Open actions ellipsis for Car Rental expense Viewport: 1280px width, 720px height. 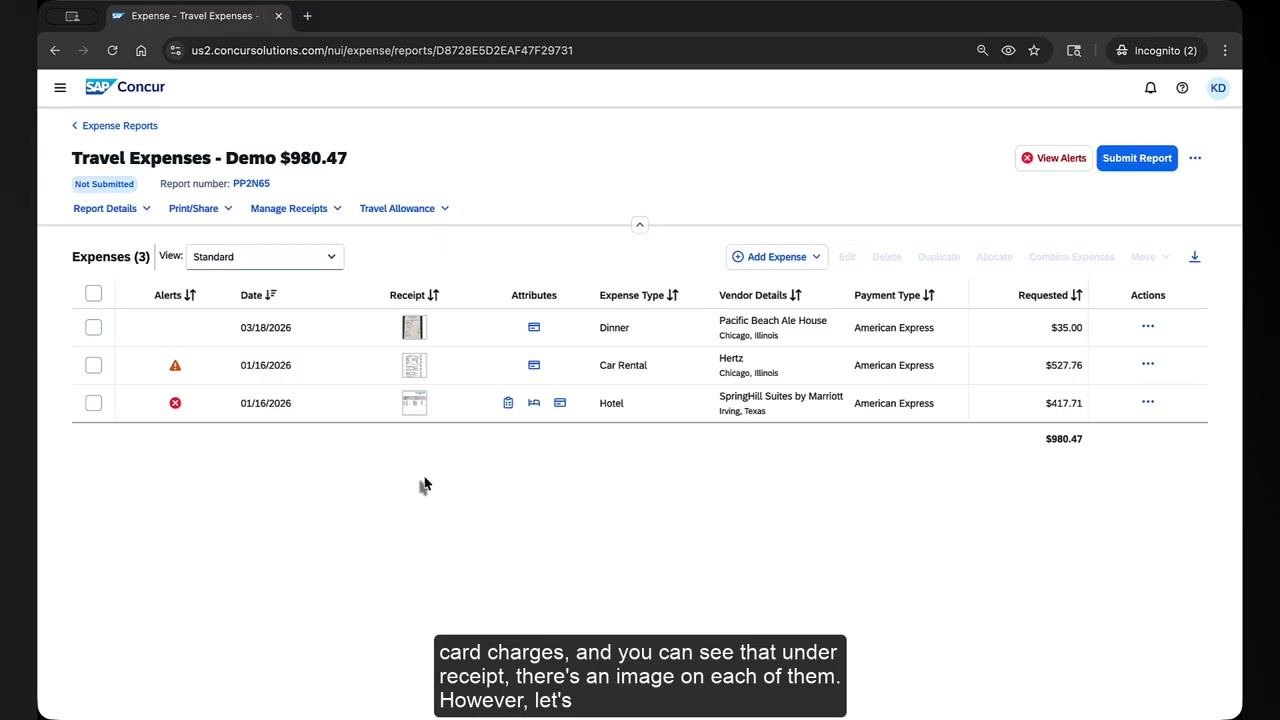[x=1148, y=364]
